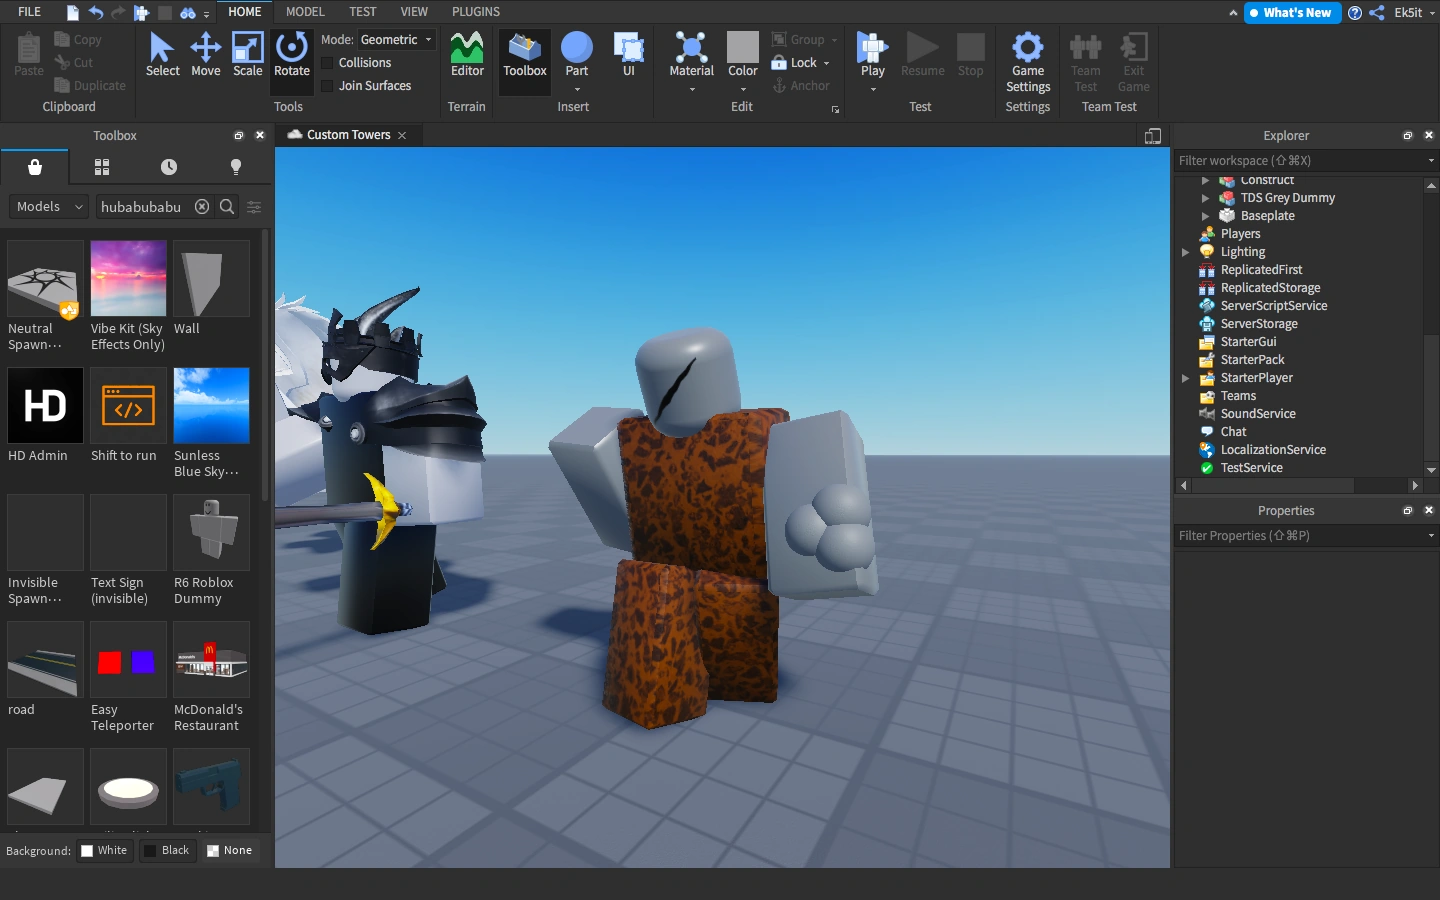The width and height of the screenshot is (1440, 900).
Task: Open the Geometric mode dropdown
Action: click(x=396, y=39)
